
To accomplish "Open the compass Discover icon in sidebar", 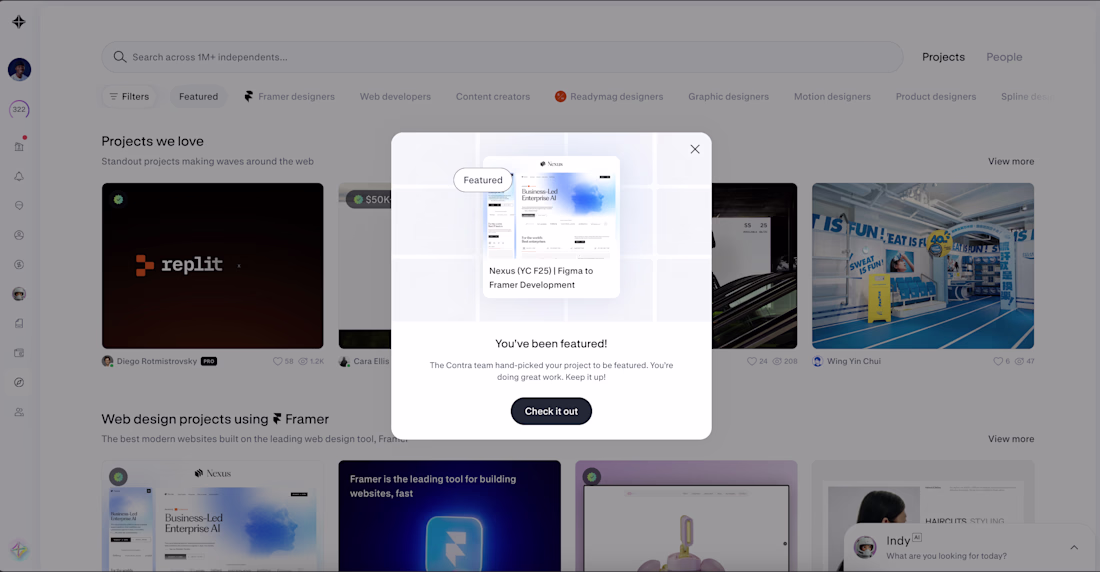I will tap(19, 383).
